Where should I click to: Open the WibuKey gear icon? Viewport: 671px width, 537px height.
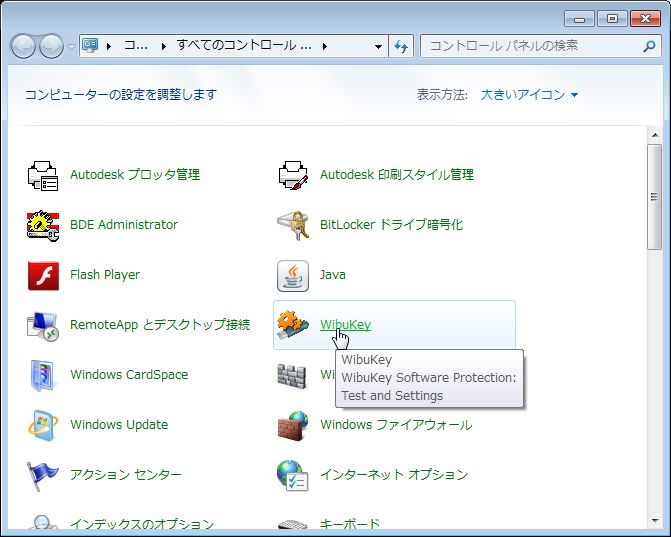[293, 325]
